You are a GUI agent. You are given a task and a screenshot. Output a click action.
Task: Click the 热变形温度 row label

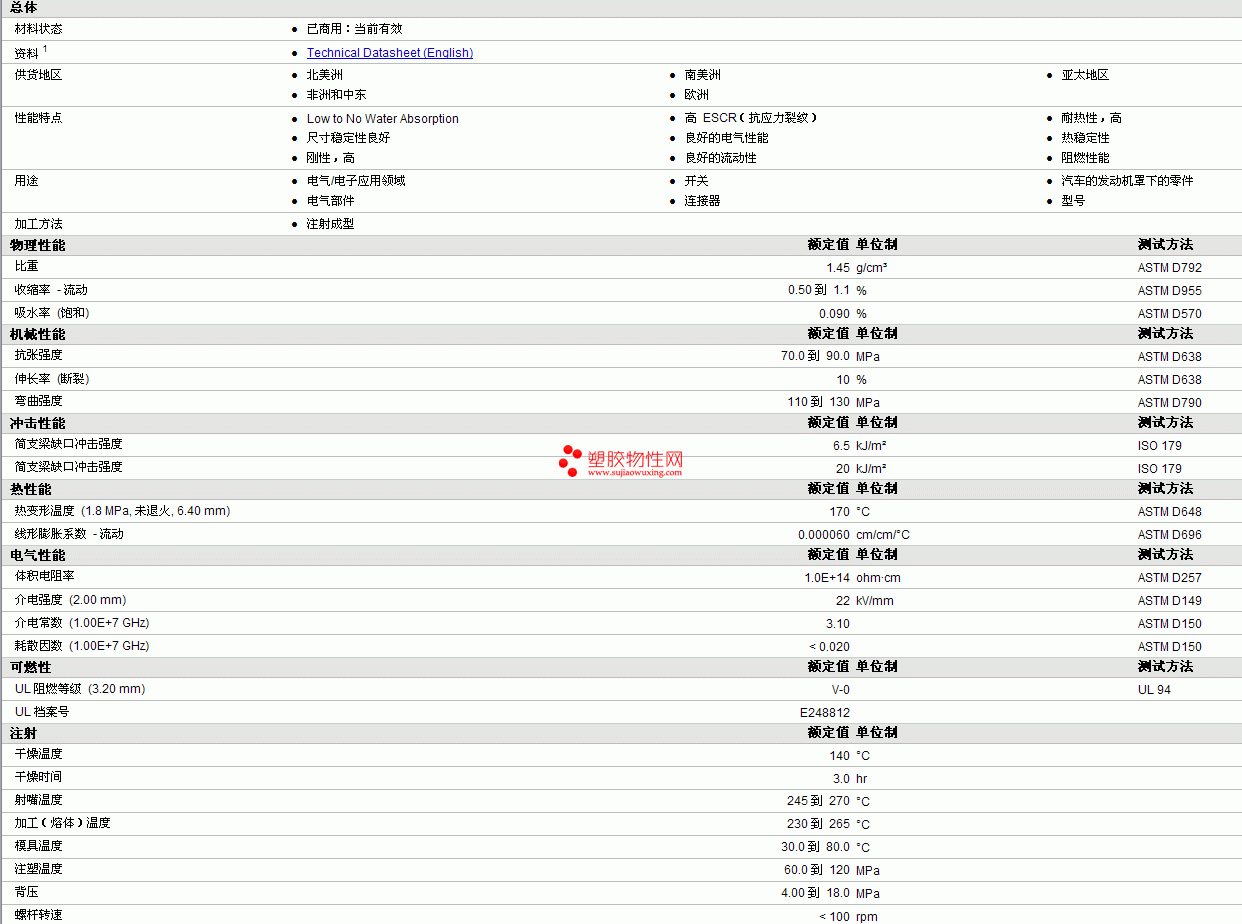point(122,511)
